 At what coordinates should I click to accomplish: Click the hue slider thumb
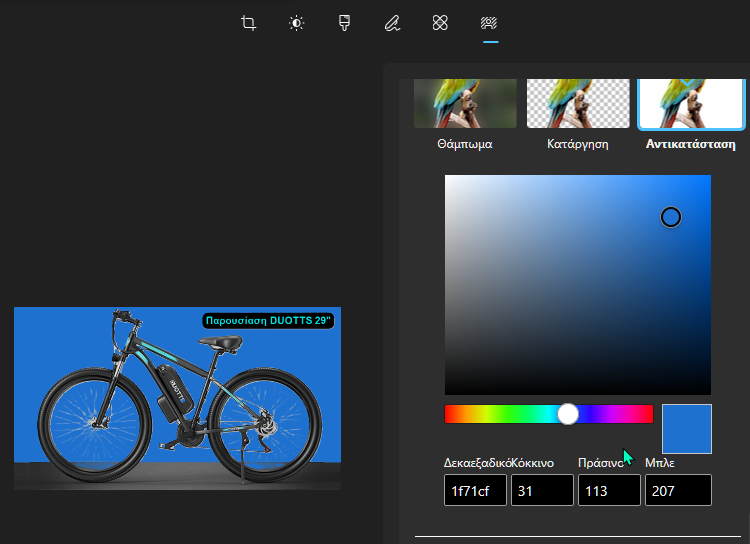[x=568, y=414]
